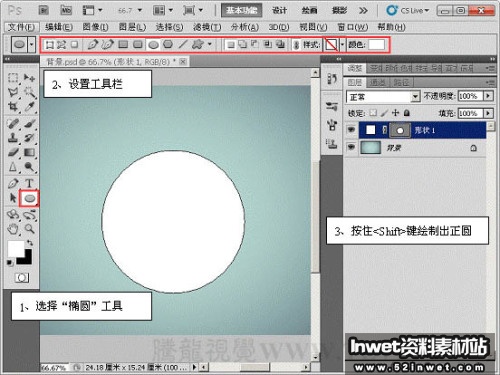
Task: Open the style picker dropdown arrow
Action: [x=342, y=44]
